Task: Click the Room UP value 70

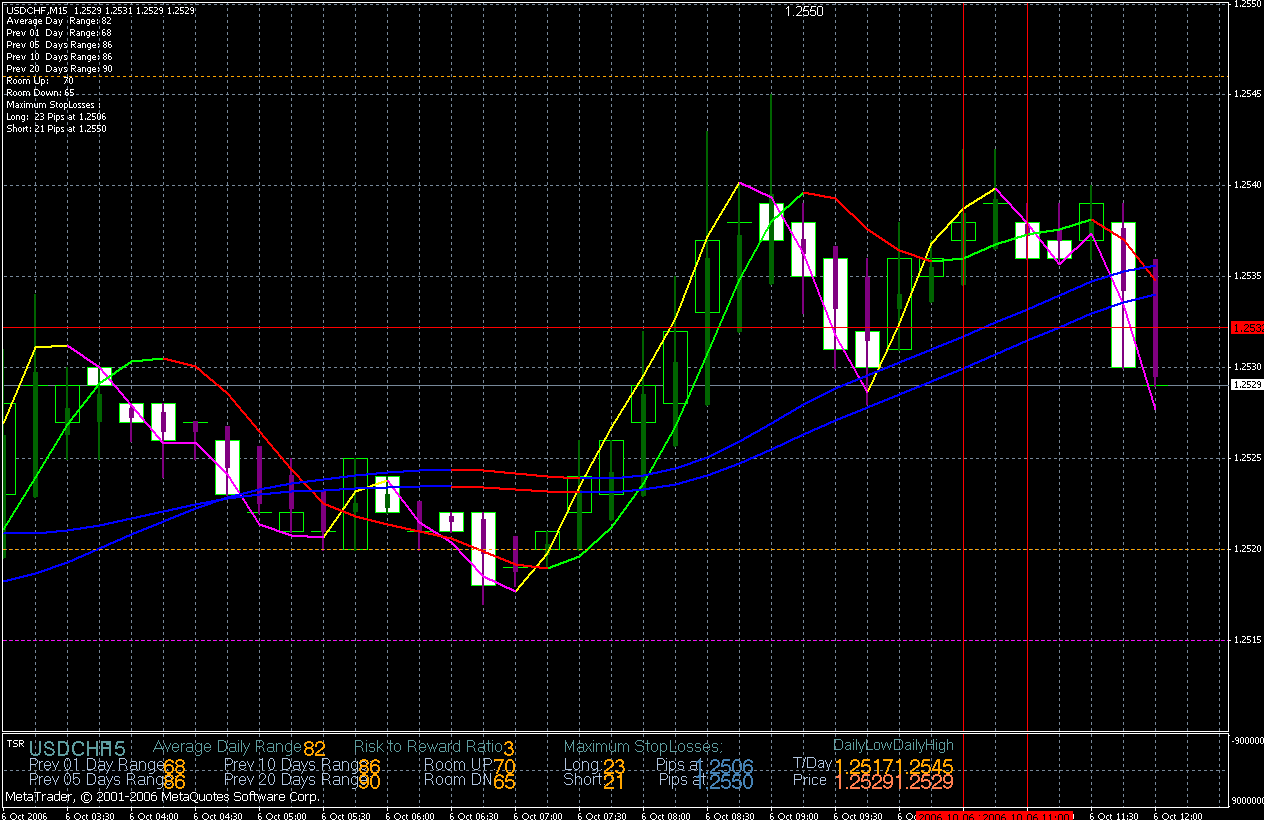Action: pyautogui.click(x=504, y=766)
